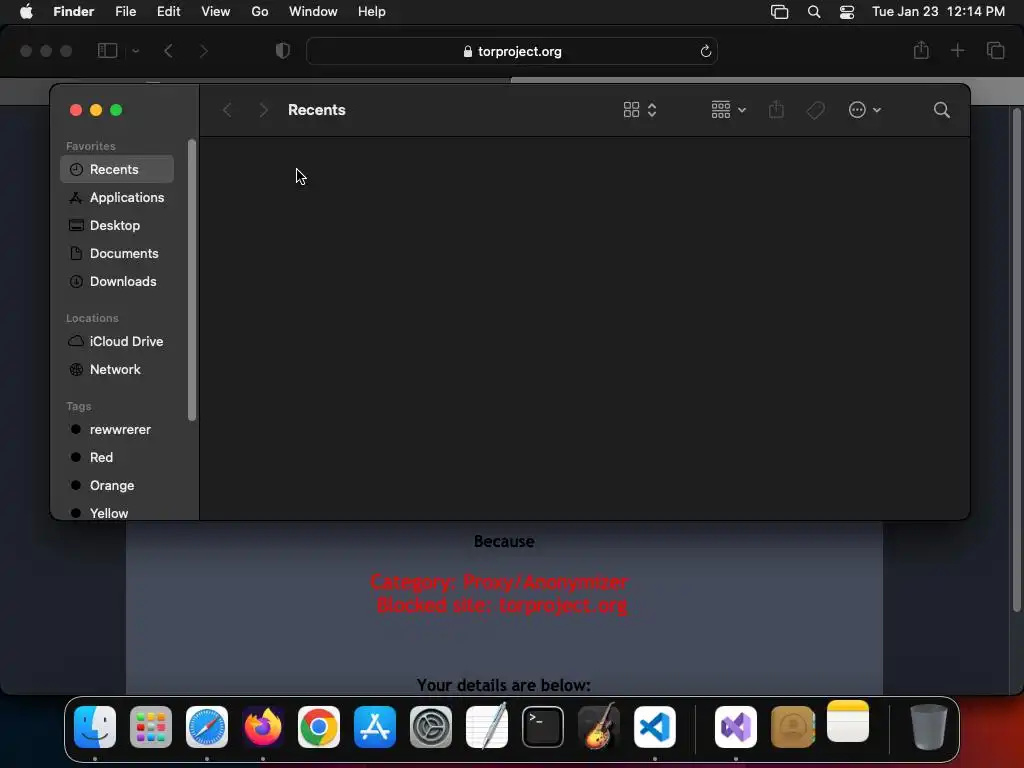The width and height of the screenshot is (1024, 768).
Task: Click Finder forward arrow
Action: [x=263, y=110]
